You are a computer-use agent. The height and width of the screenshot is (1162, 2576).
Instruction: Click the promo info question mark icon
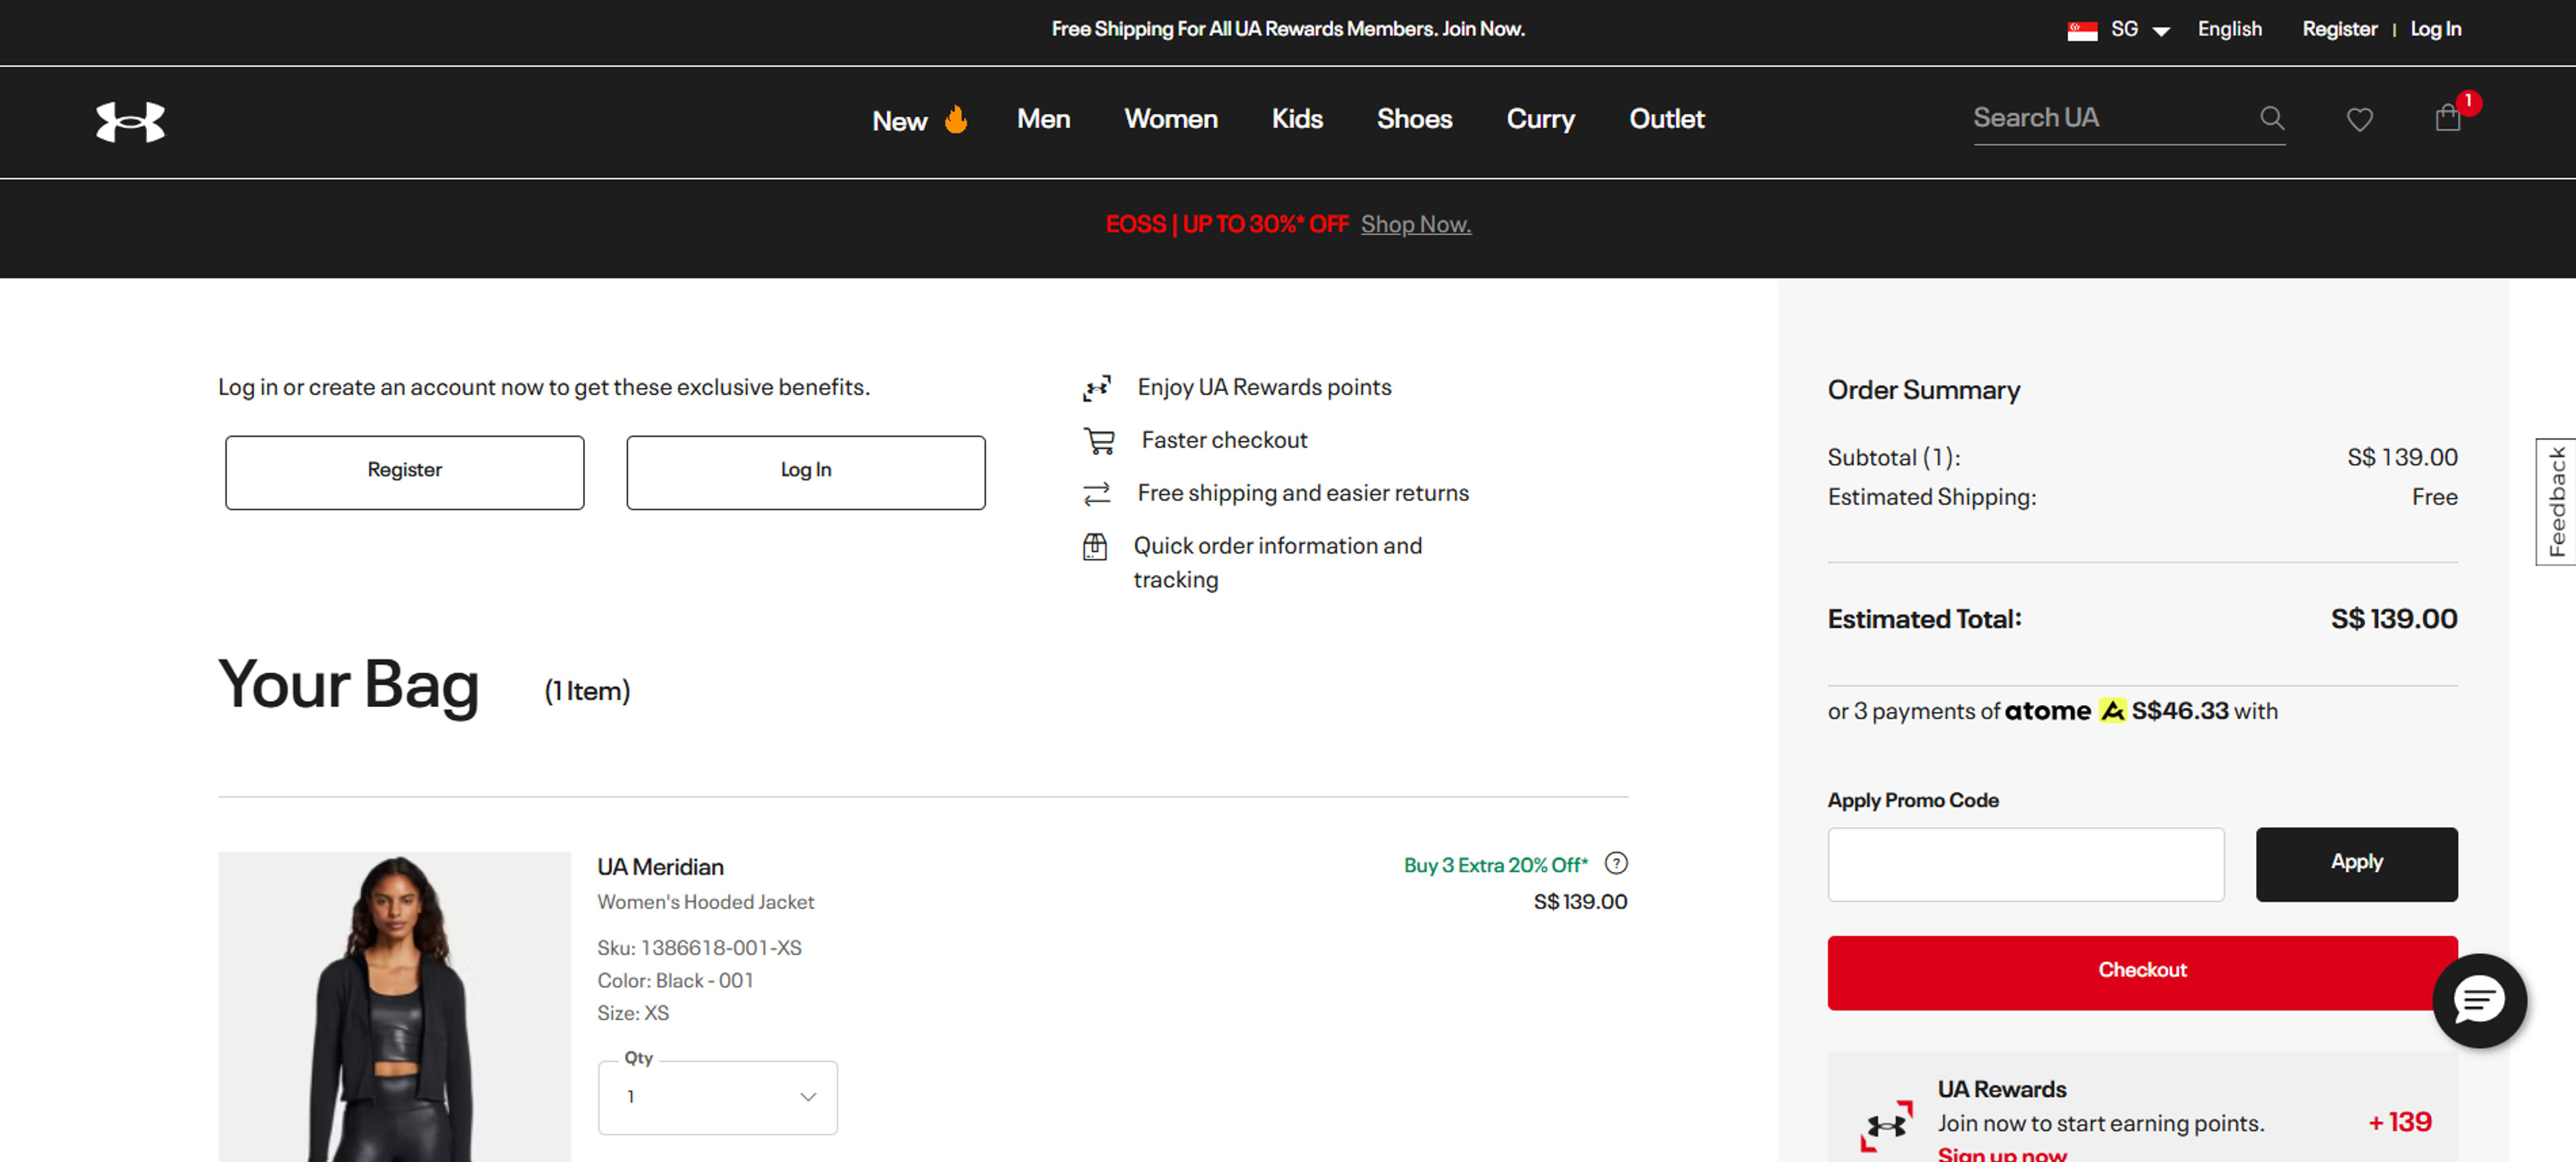1616,863
